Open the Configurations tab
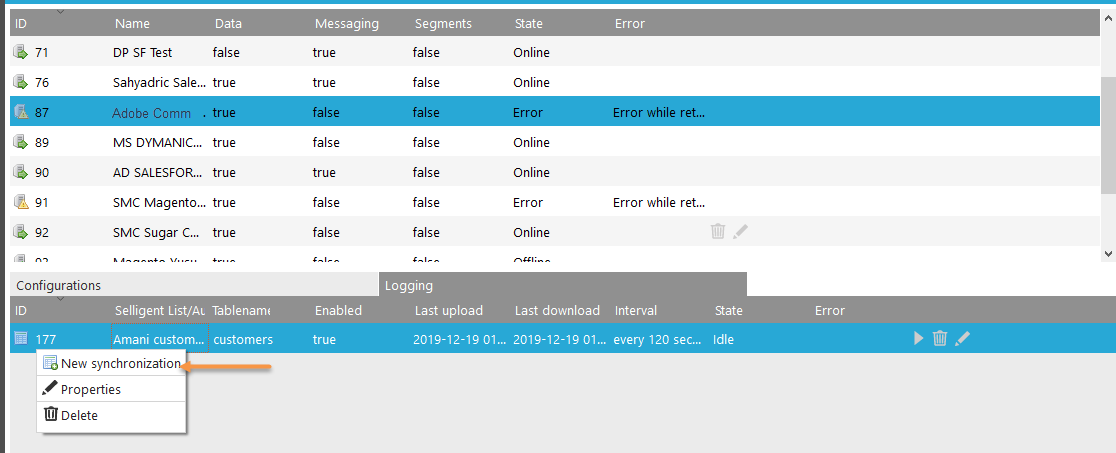 [x=58, y=286]
